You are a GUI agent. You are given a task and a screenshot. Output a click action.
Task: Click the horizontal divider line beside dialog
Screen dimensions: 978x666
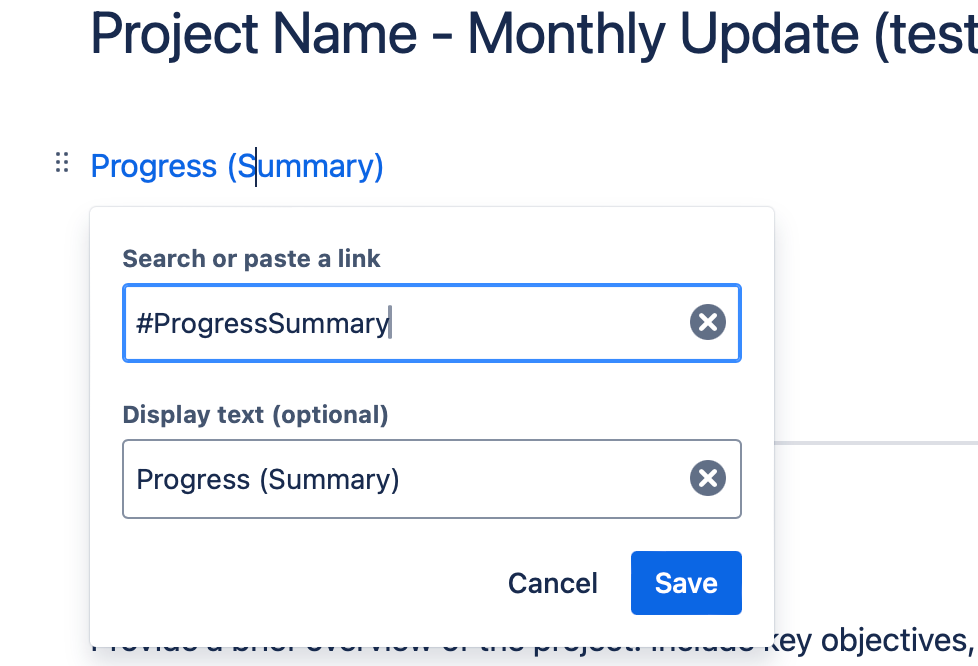(876, 443)
